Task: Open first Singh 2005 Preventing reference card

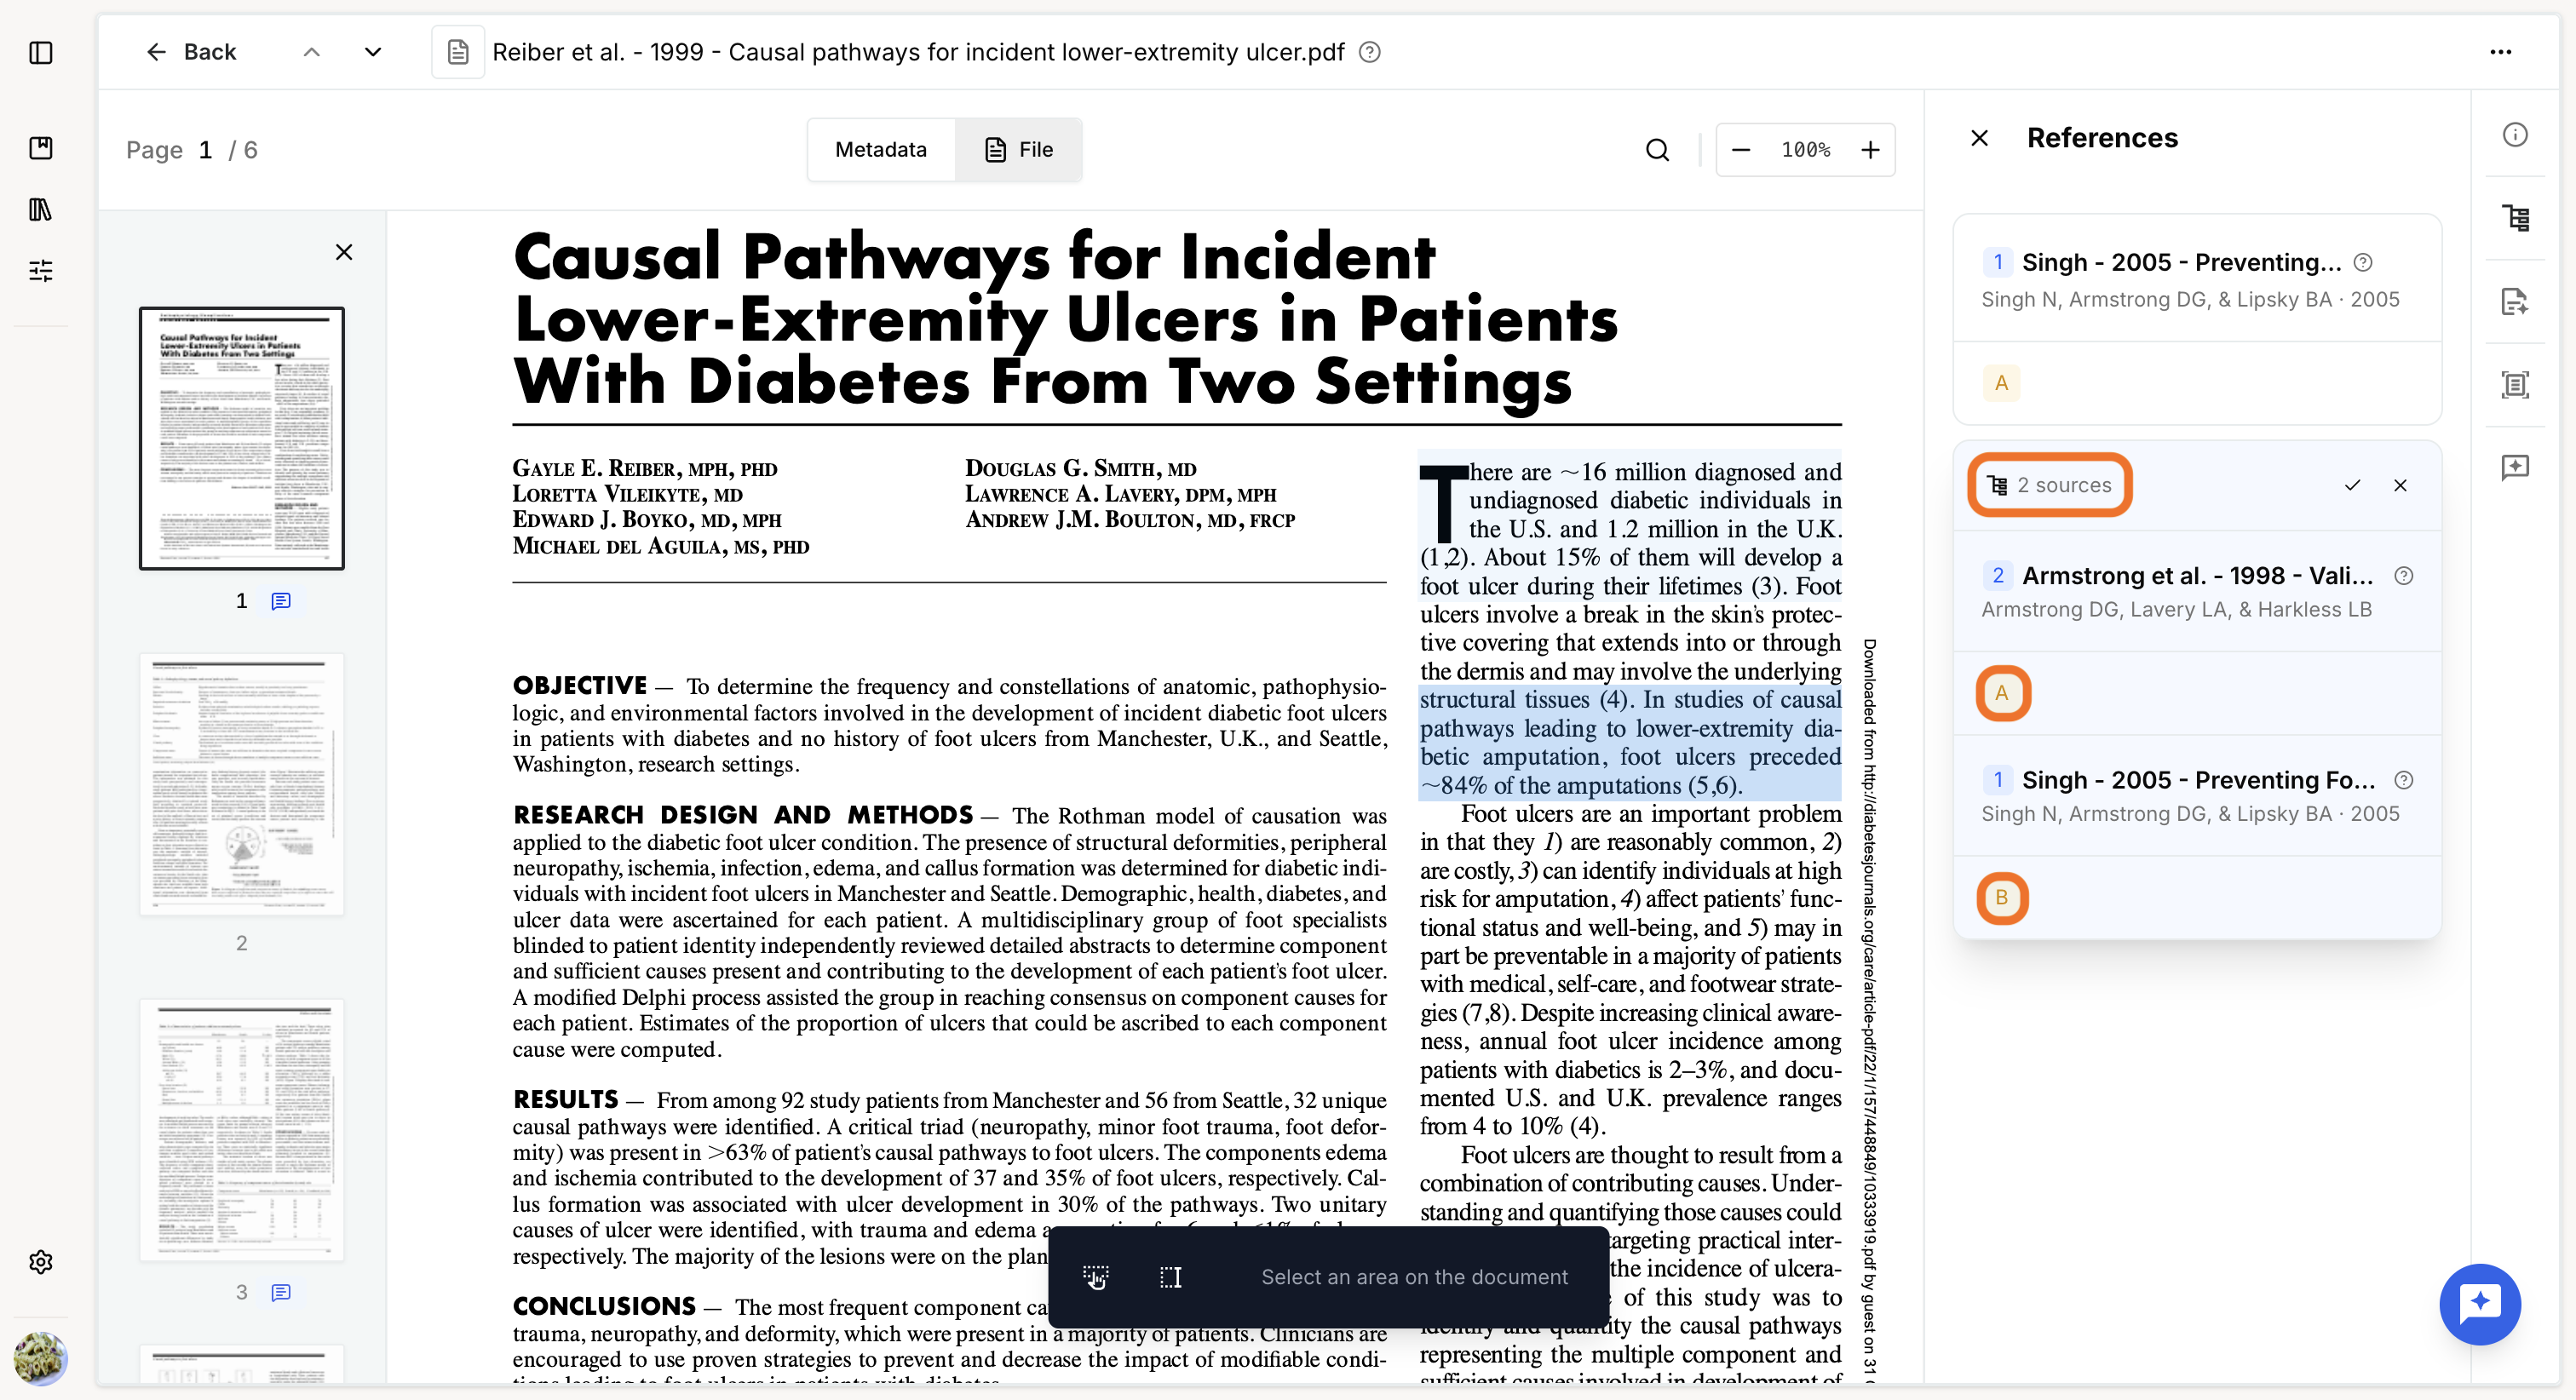Action: [2196, 279]
